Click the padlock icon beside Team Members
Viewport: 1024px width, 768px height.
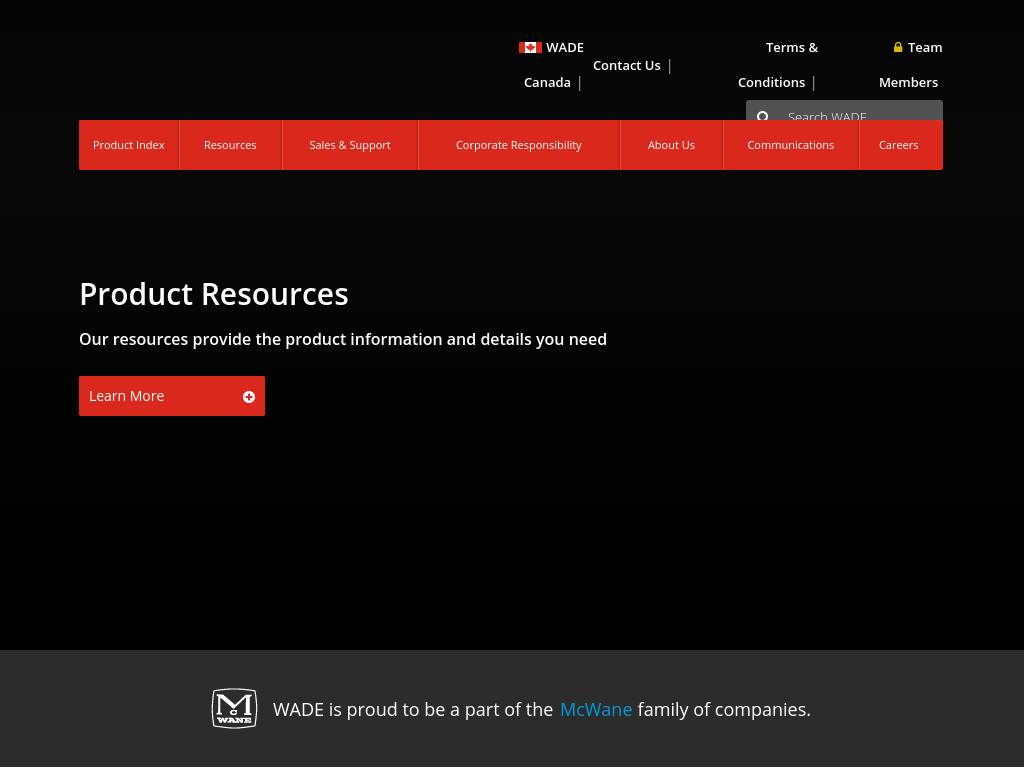pos(898,47)
